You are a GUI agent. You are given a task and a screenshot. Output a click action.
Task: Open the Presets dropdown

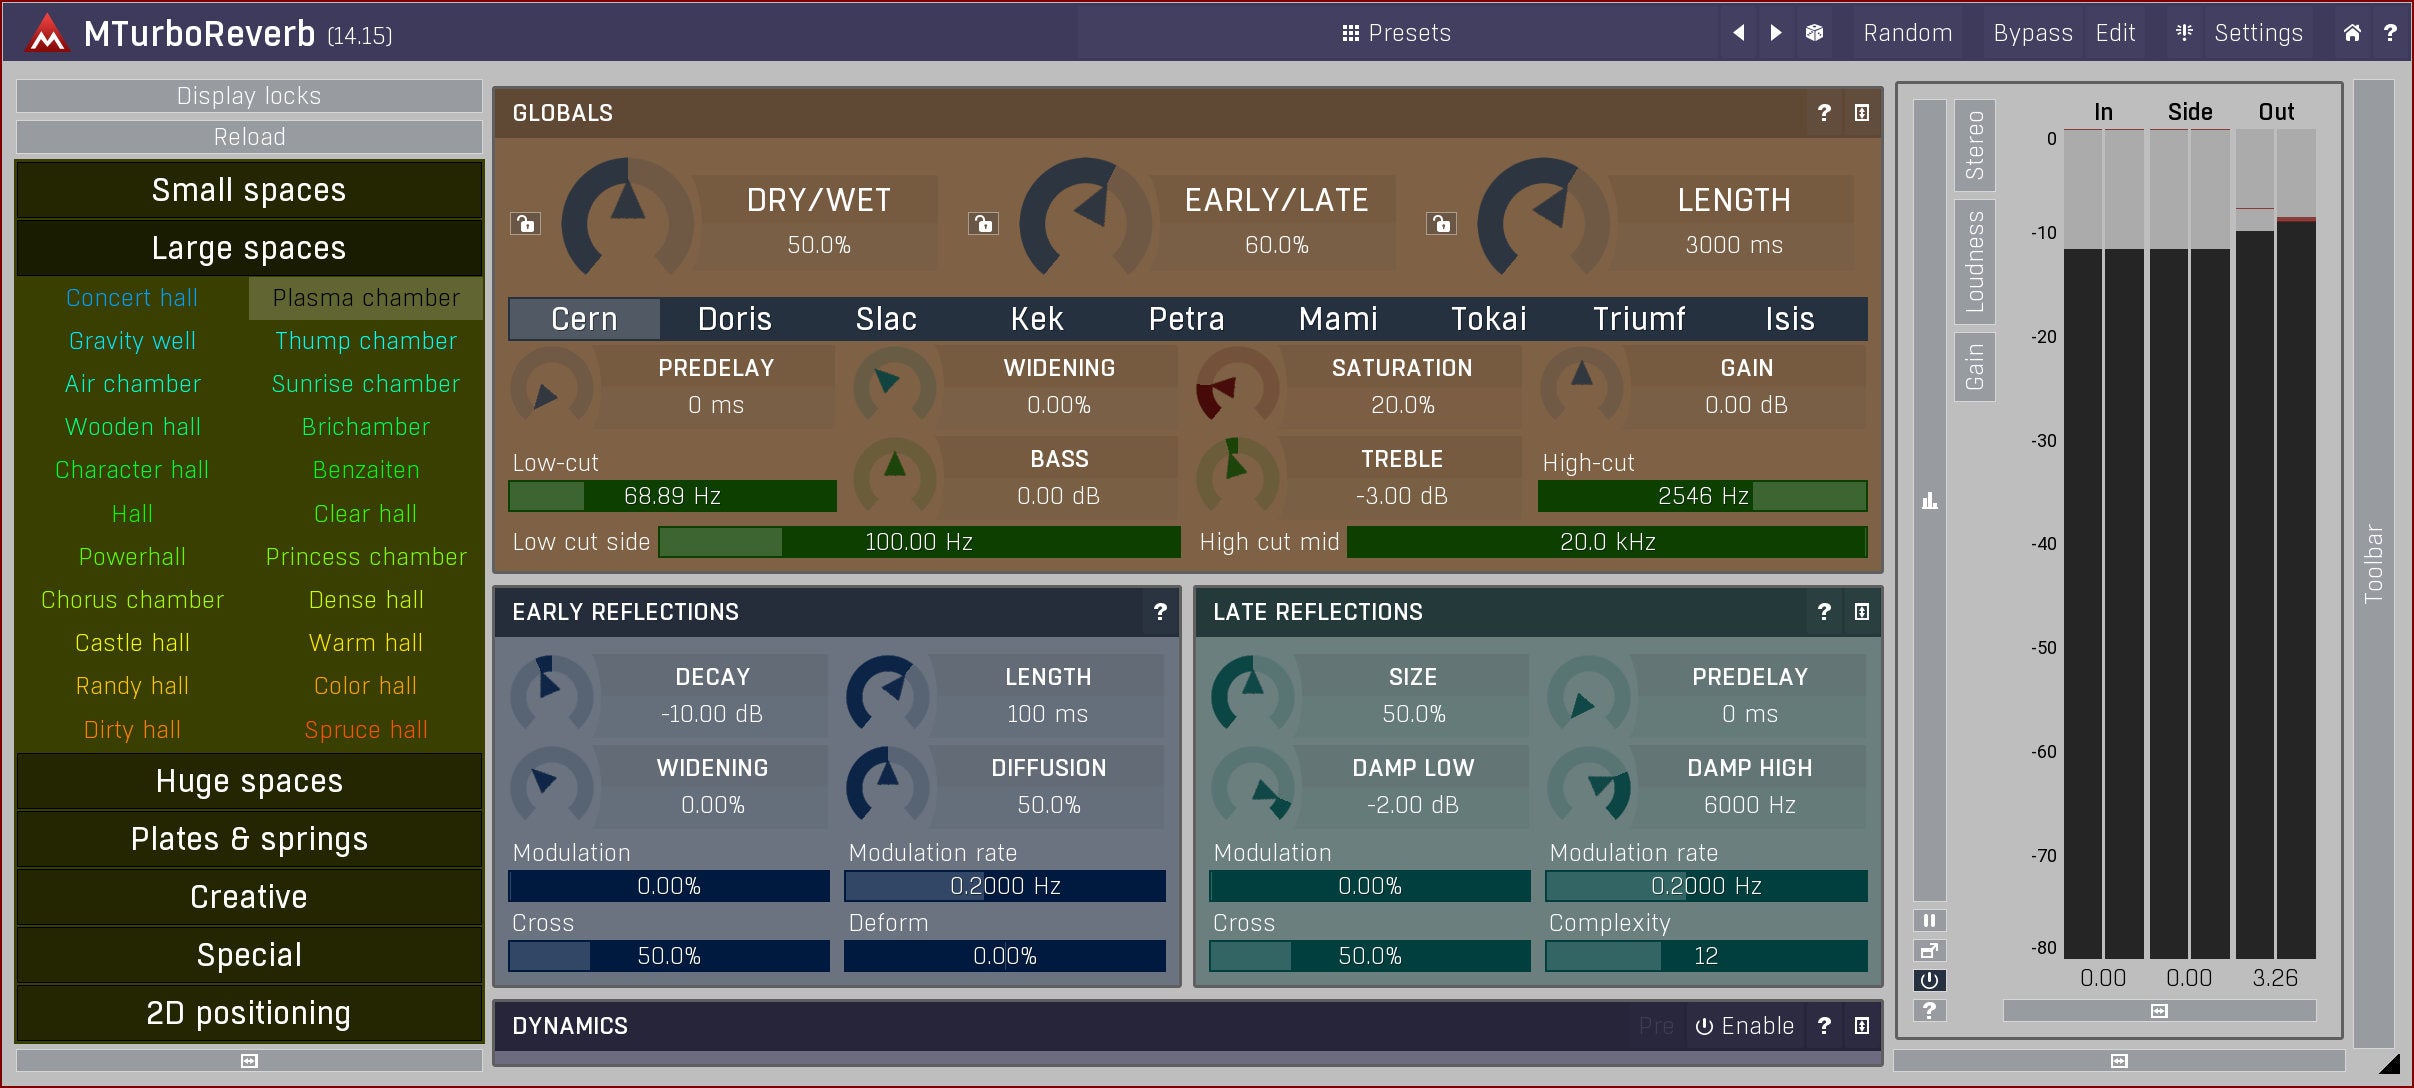pyautogui.click(x=1396, y=33)
